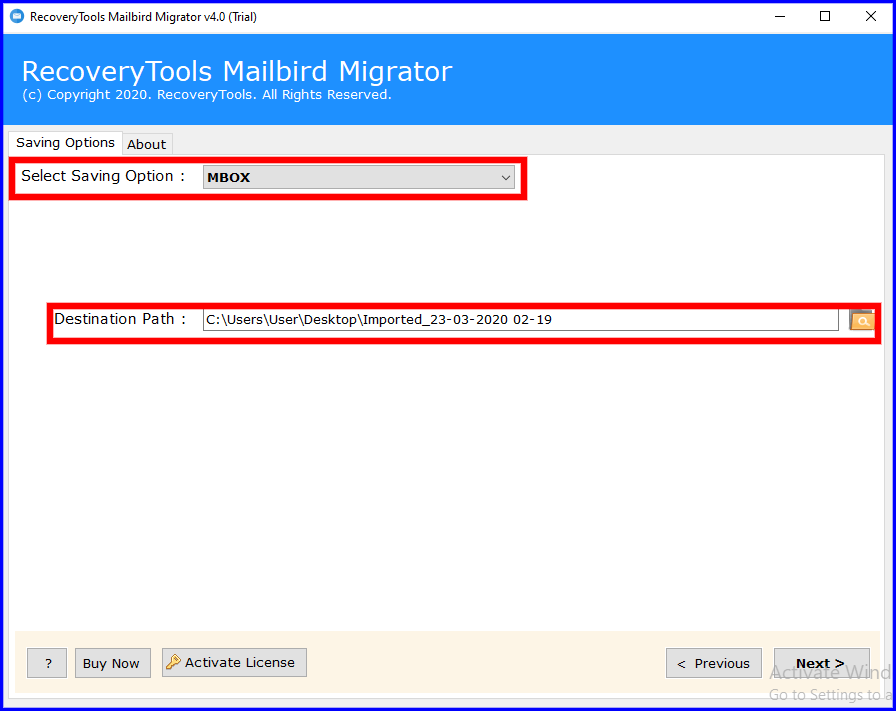The height and width of the screenshot is (711, 896).
Task: Click the question mark help button
Action: pos(47,663)
